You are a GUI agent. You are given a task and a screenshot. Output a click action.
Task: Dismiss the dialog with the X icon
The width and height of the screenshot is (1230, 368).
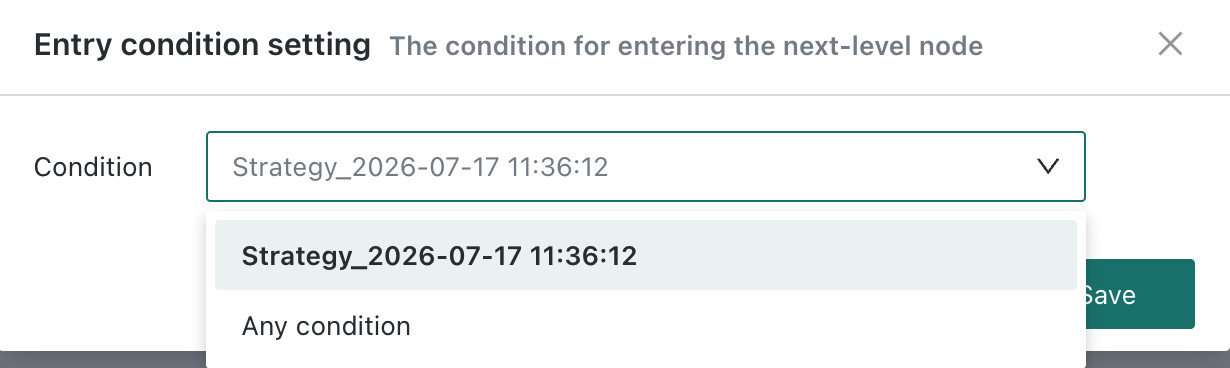tap(1170, 44)
